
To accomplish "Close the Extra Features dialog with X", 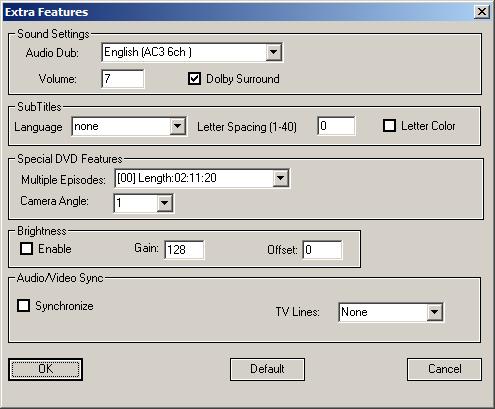I will [482, 12].
